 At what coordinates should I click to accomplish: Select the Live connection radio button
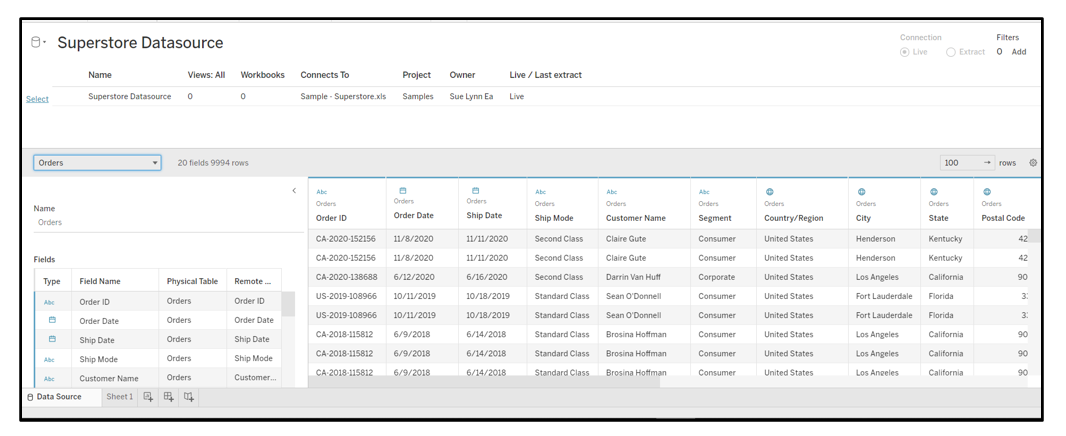click(x=905, y=52)
